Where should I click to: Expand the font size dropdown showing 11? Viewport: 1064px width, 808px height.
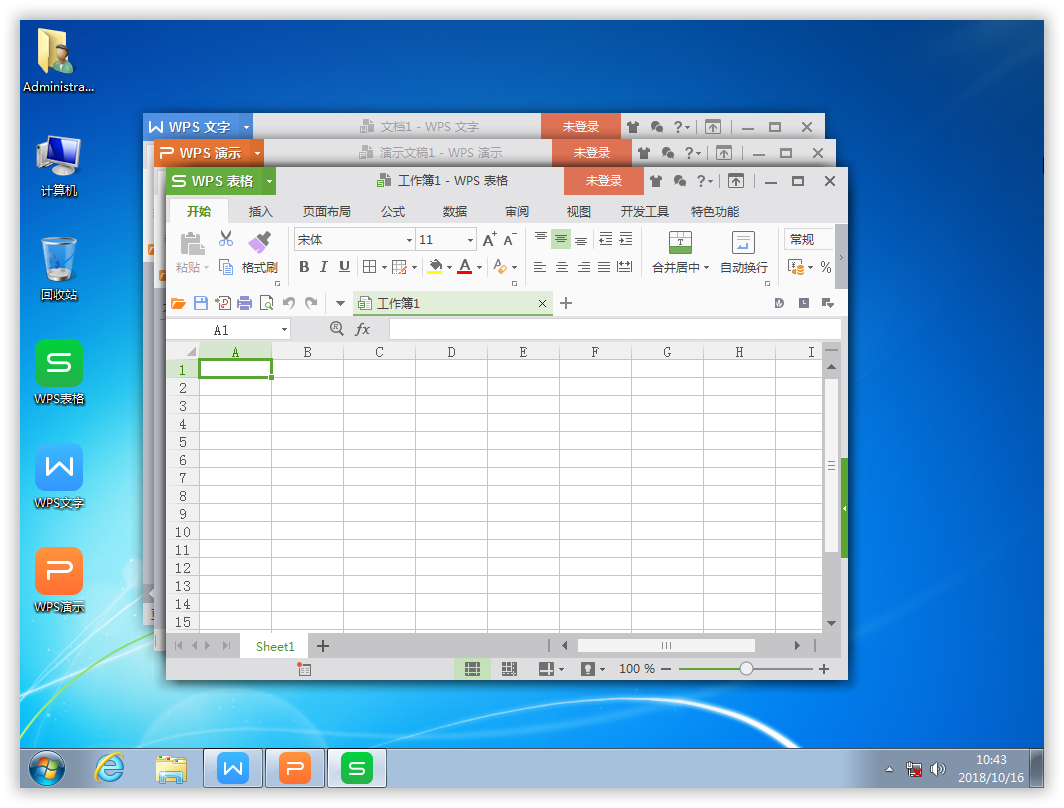[x=470, y=240]
